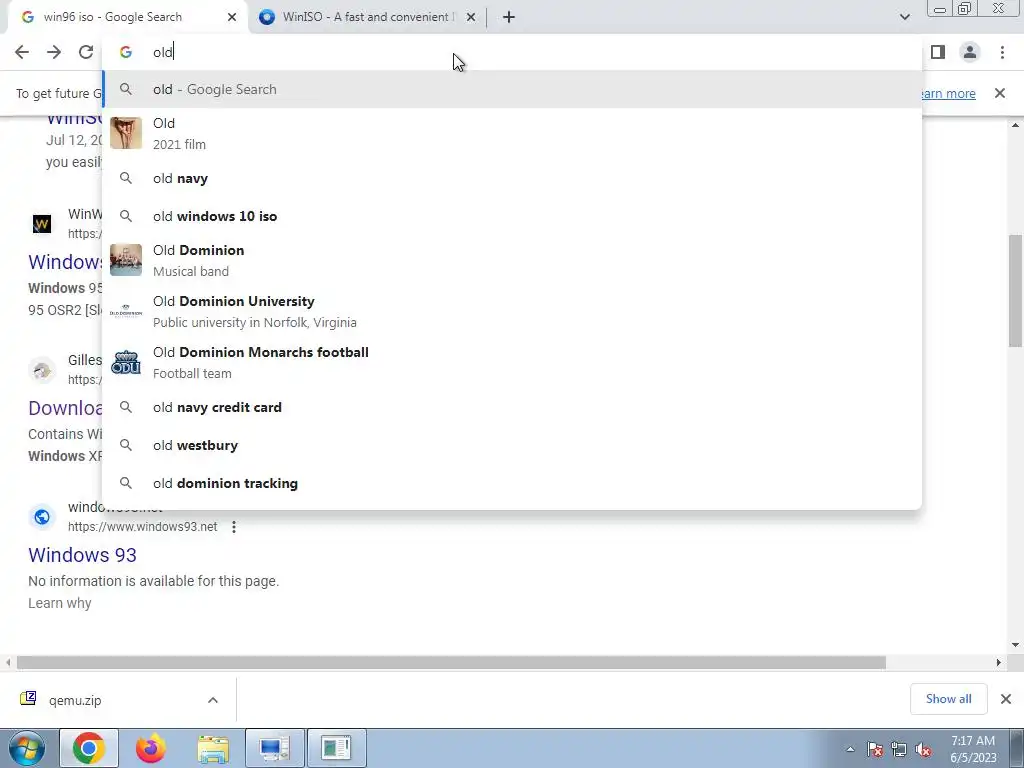Click the search icon beside 'old navy'
Screen dimensions: 1024x768
(x=125, y=178)
